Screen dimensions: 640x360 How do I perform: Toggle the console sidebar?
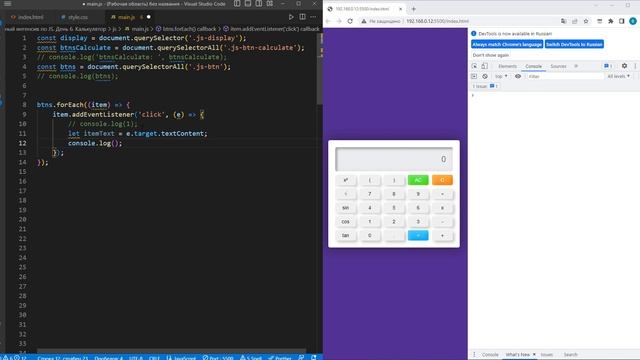click(474, 76)
